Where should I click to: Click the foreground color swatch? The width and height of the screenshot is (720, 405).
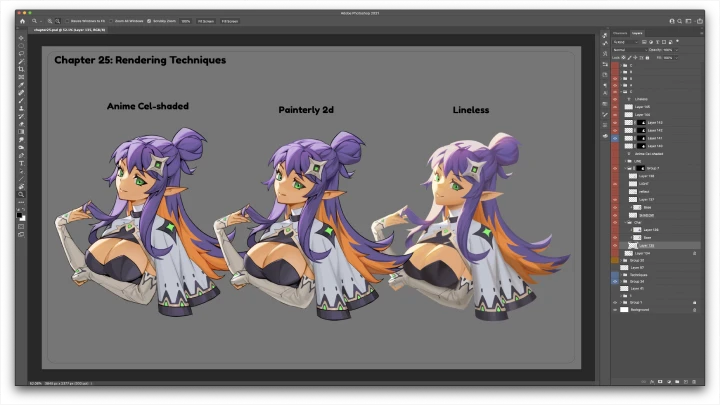click(19, 214)
